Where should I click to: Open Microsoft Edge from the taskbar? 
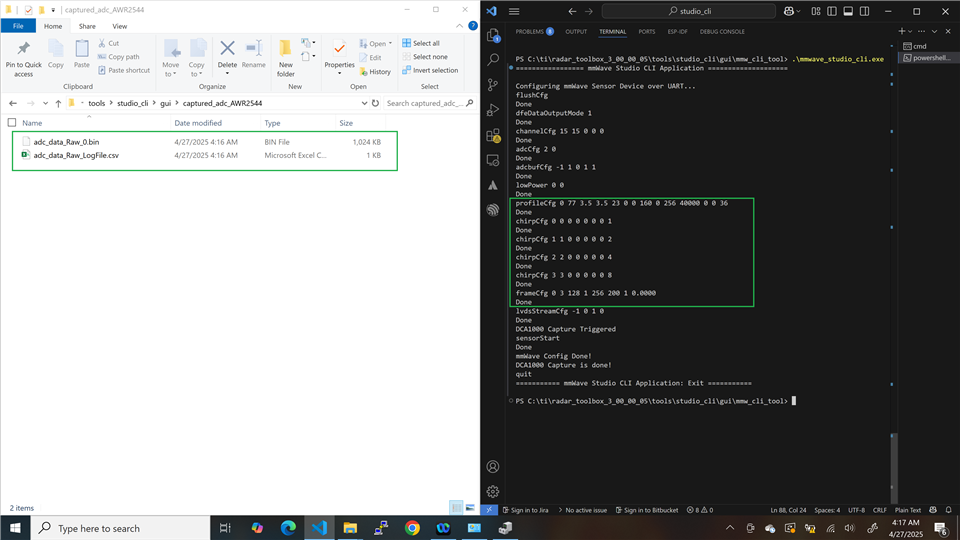pos(288,528)
